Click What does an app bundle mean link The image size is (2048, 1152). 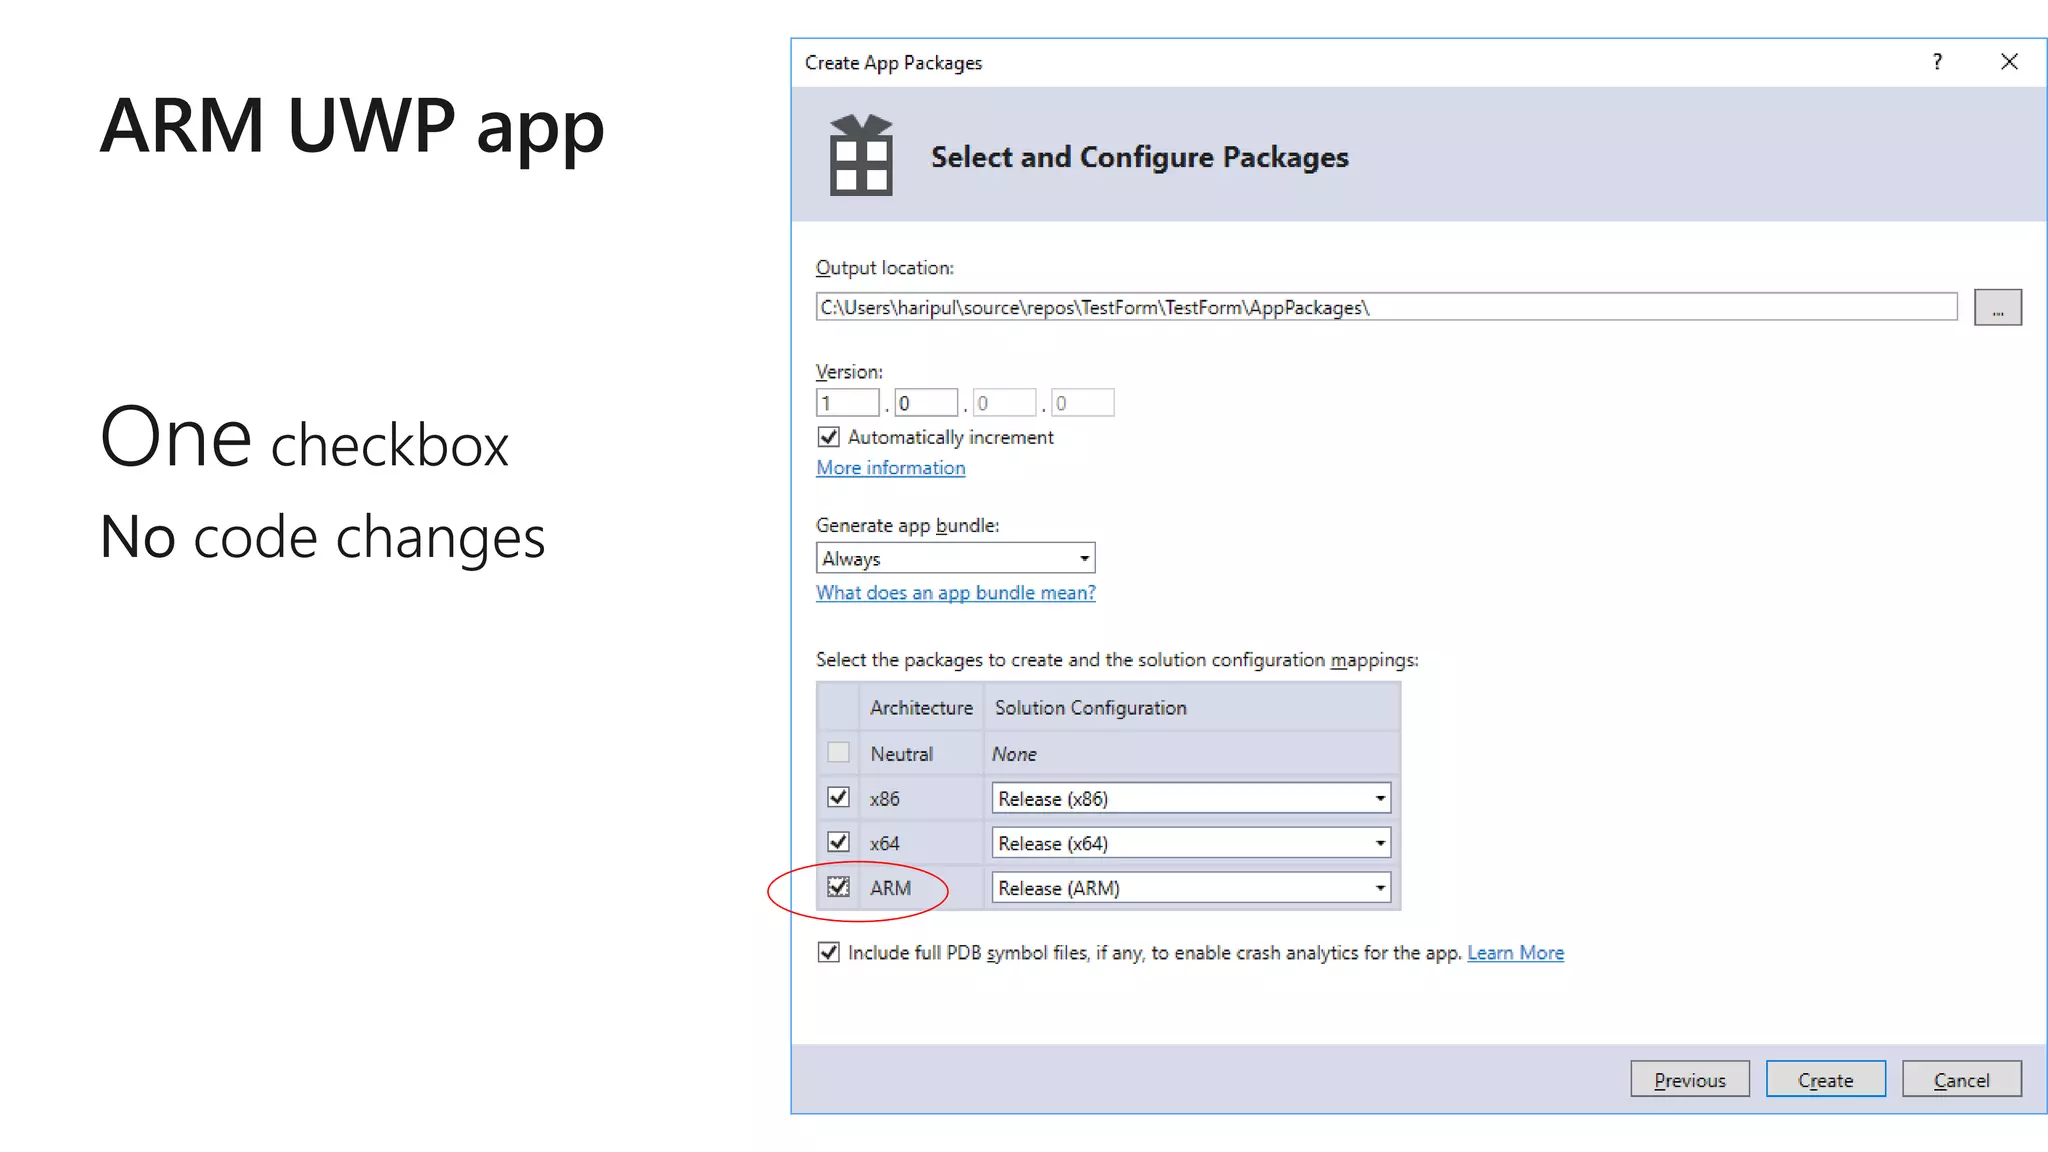point(955,593)
